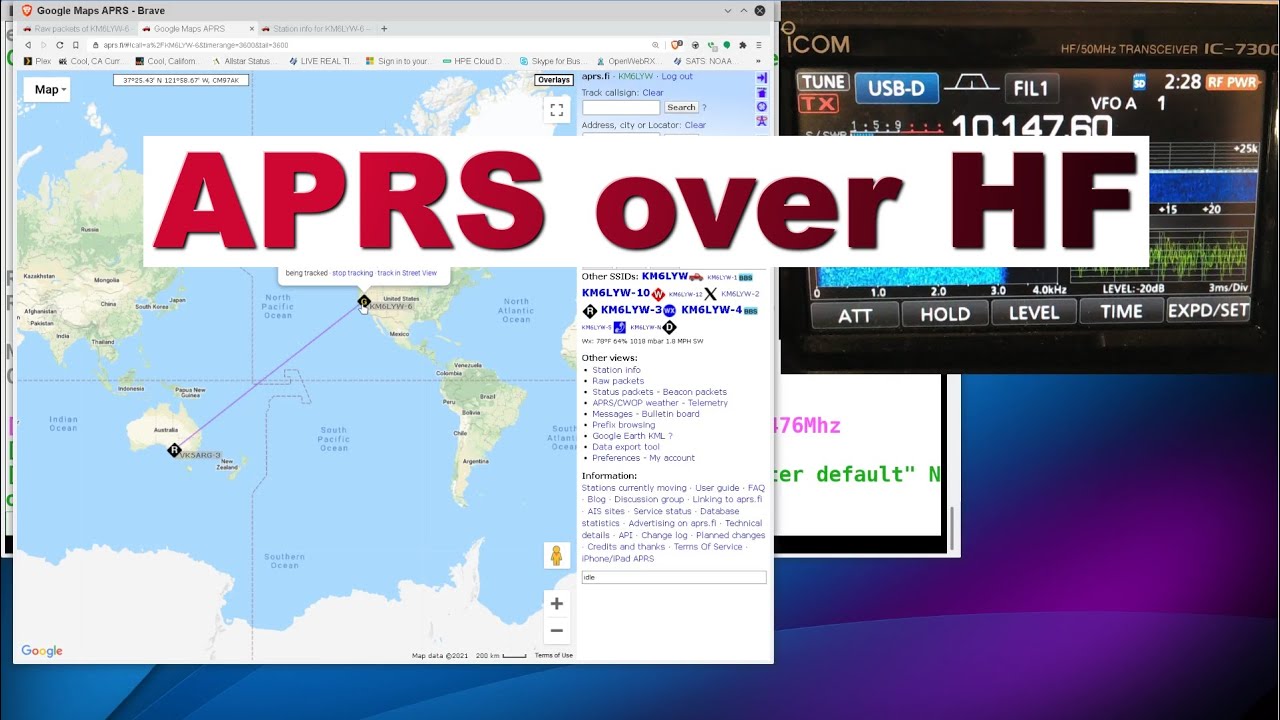The image size is (1280, 720).
Task: Clear the Address, city or Locator
Action: [x=695, y=125]
